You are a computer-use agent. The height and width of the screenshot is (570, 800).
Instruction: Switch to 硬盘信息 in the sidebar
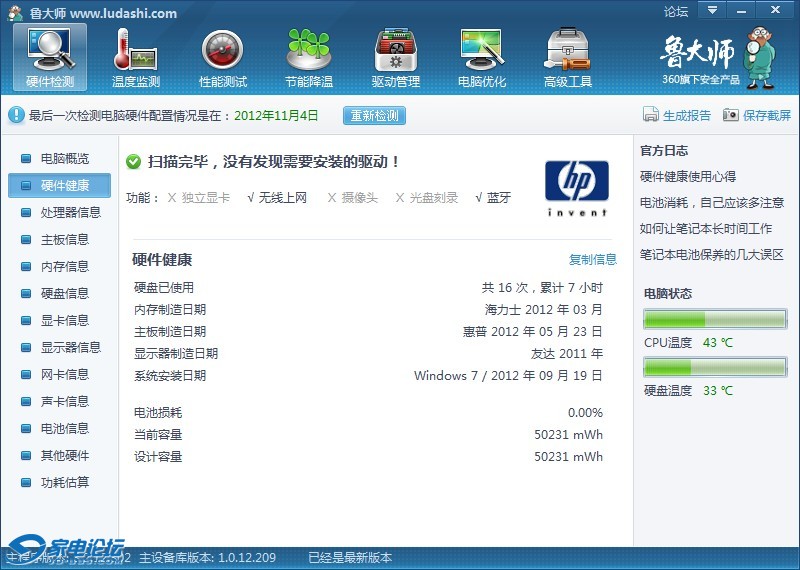(x=64, y=293)
